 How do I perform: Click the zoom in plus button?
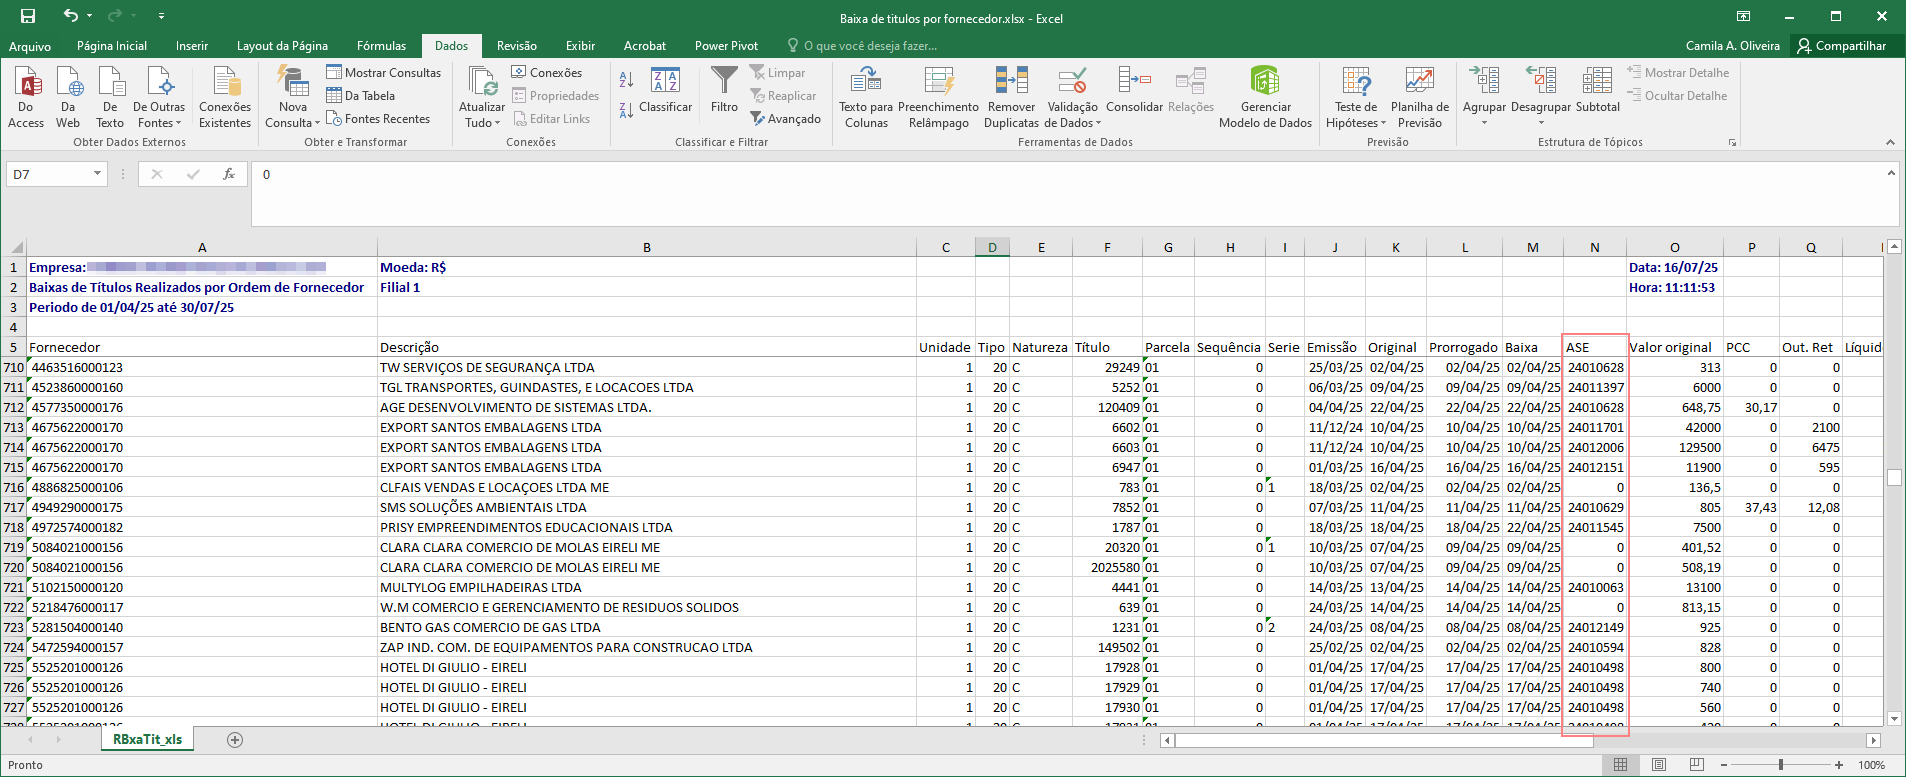(x=1839, y=765)
